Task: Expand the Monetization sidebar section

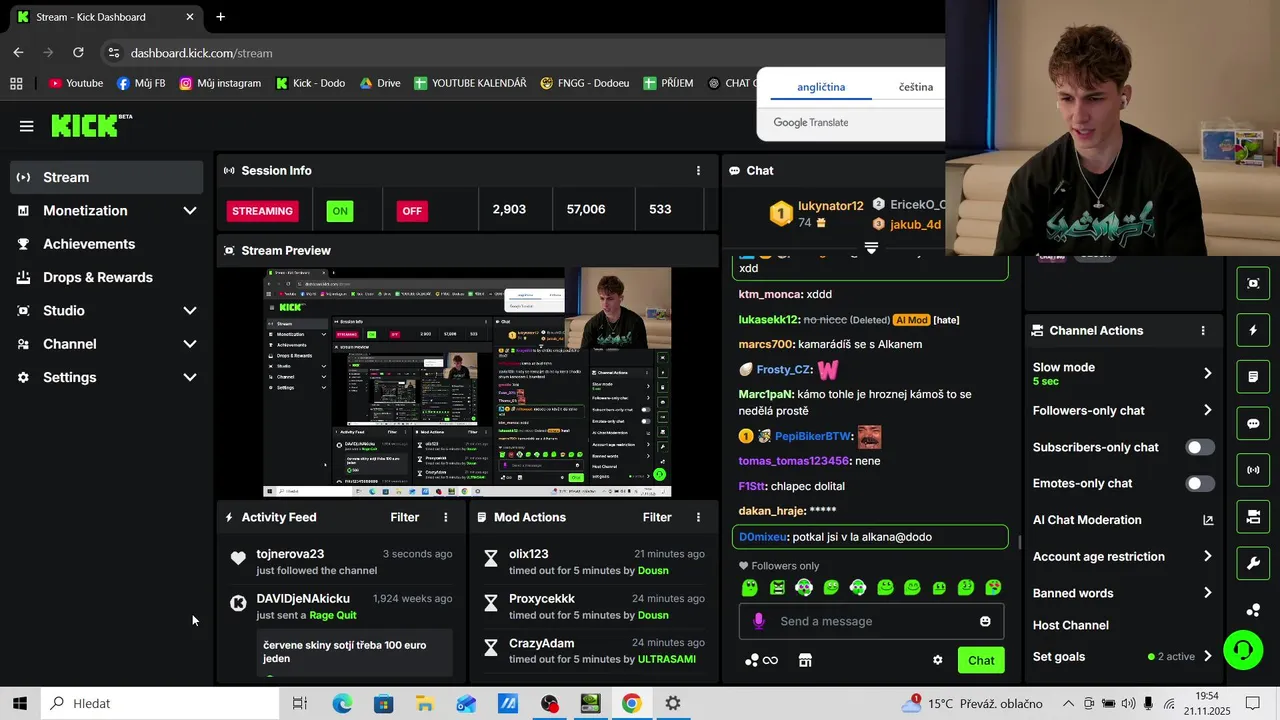Action: point(107,210)
